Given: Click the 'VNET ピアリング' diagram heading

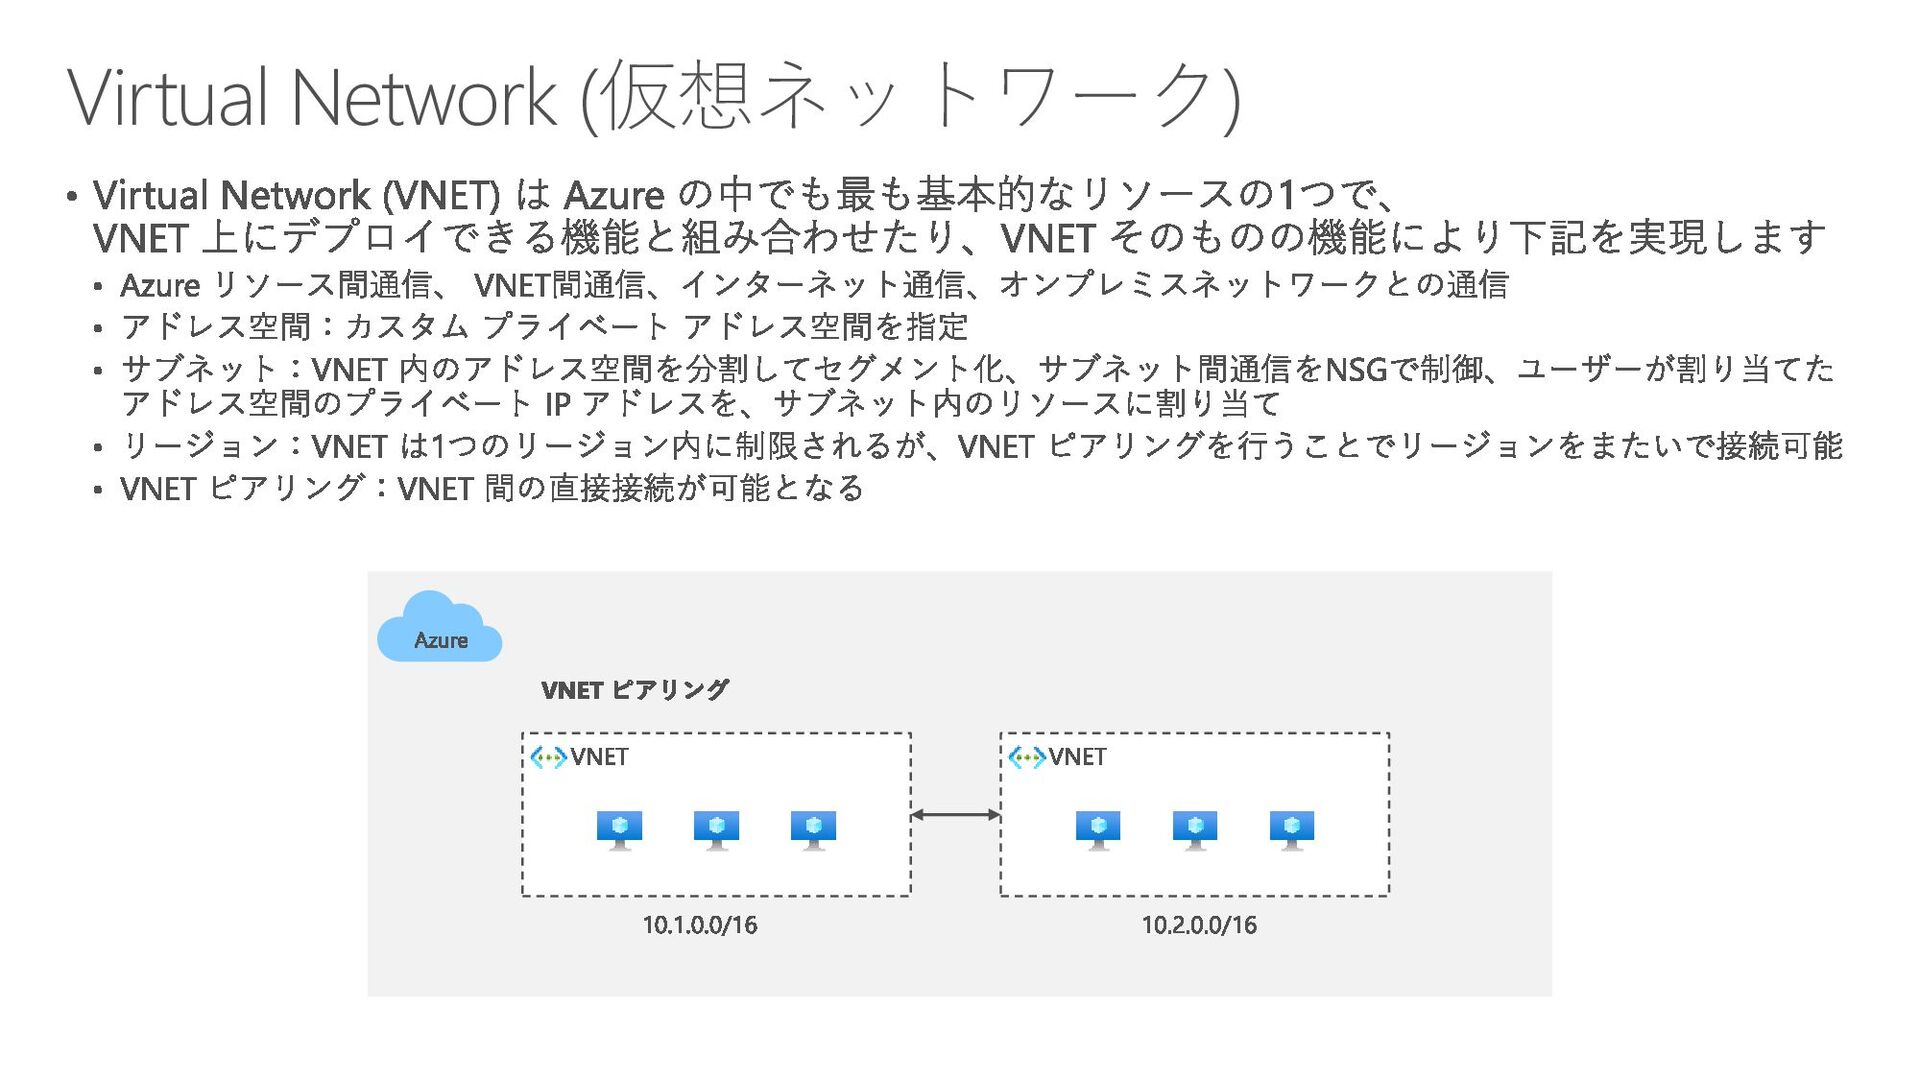Looking at the screenshot, I should (635, 690).
